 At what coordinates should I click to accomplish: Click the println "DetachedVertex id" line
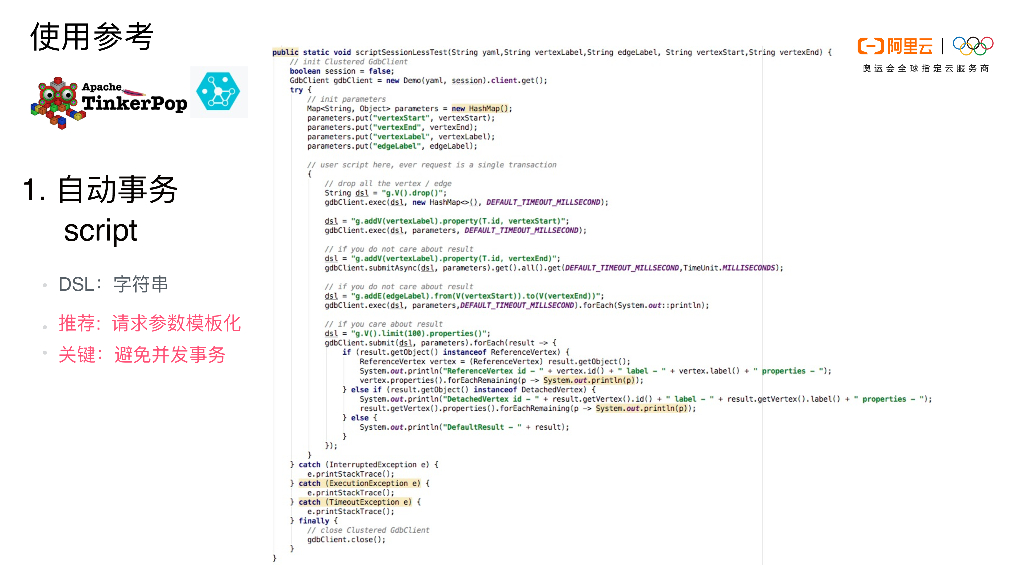coord(646,399)
